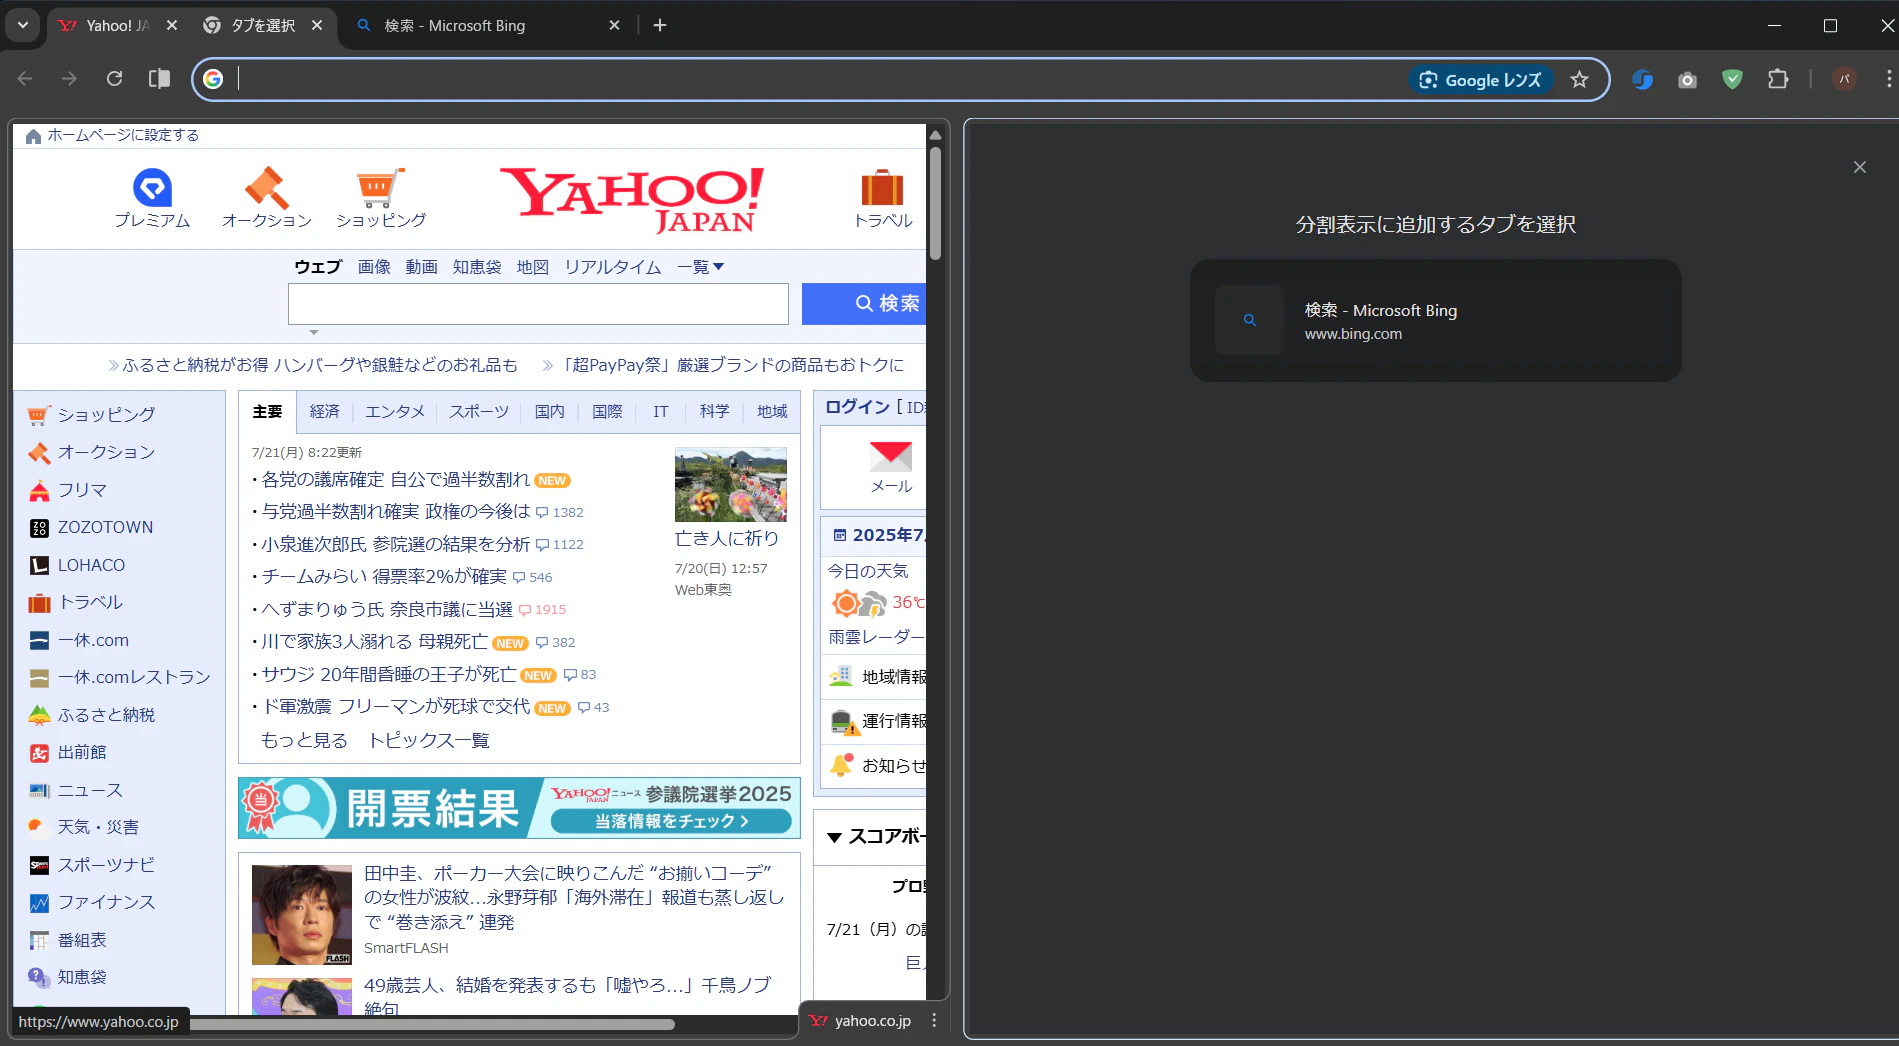
Task: Reload the current page
Action: point(114,79)
